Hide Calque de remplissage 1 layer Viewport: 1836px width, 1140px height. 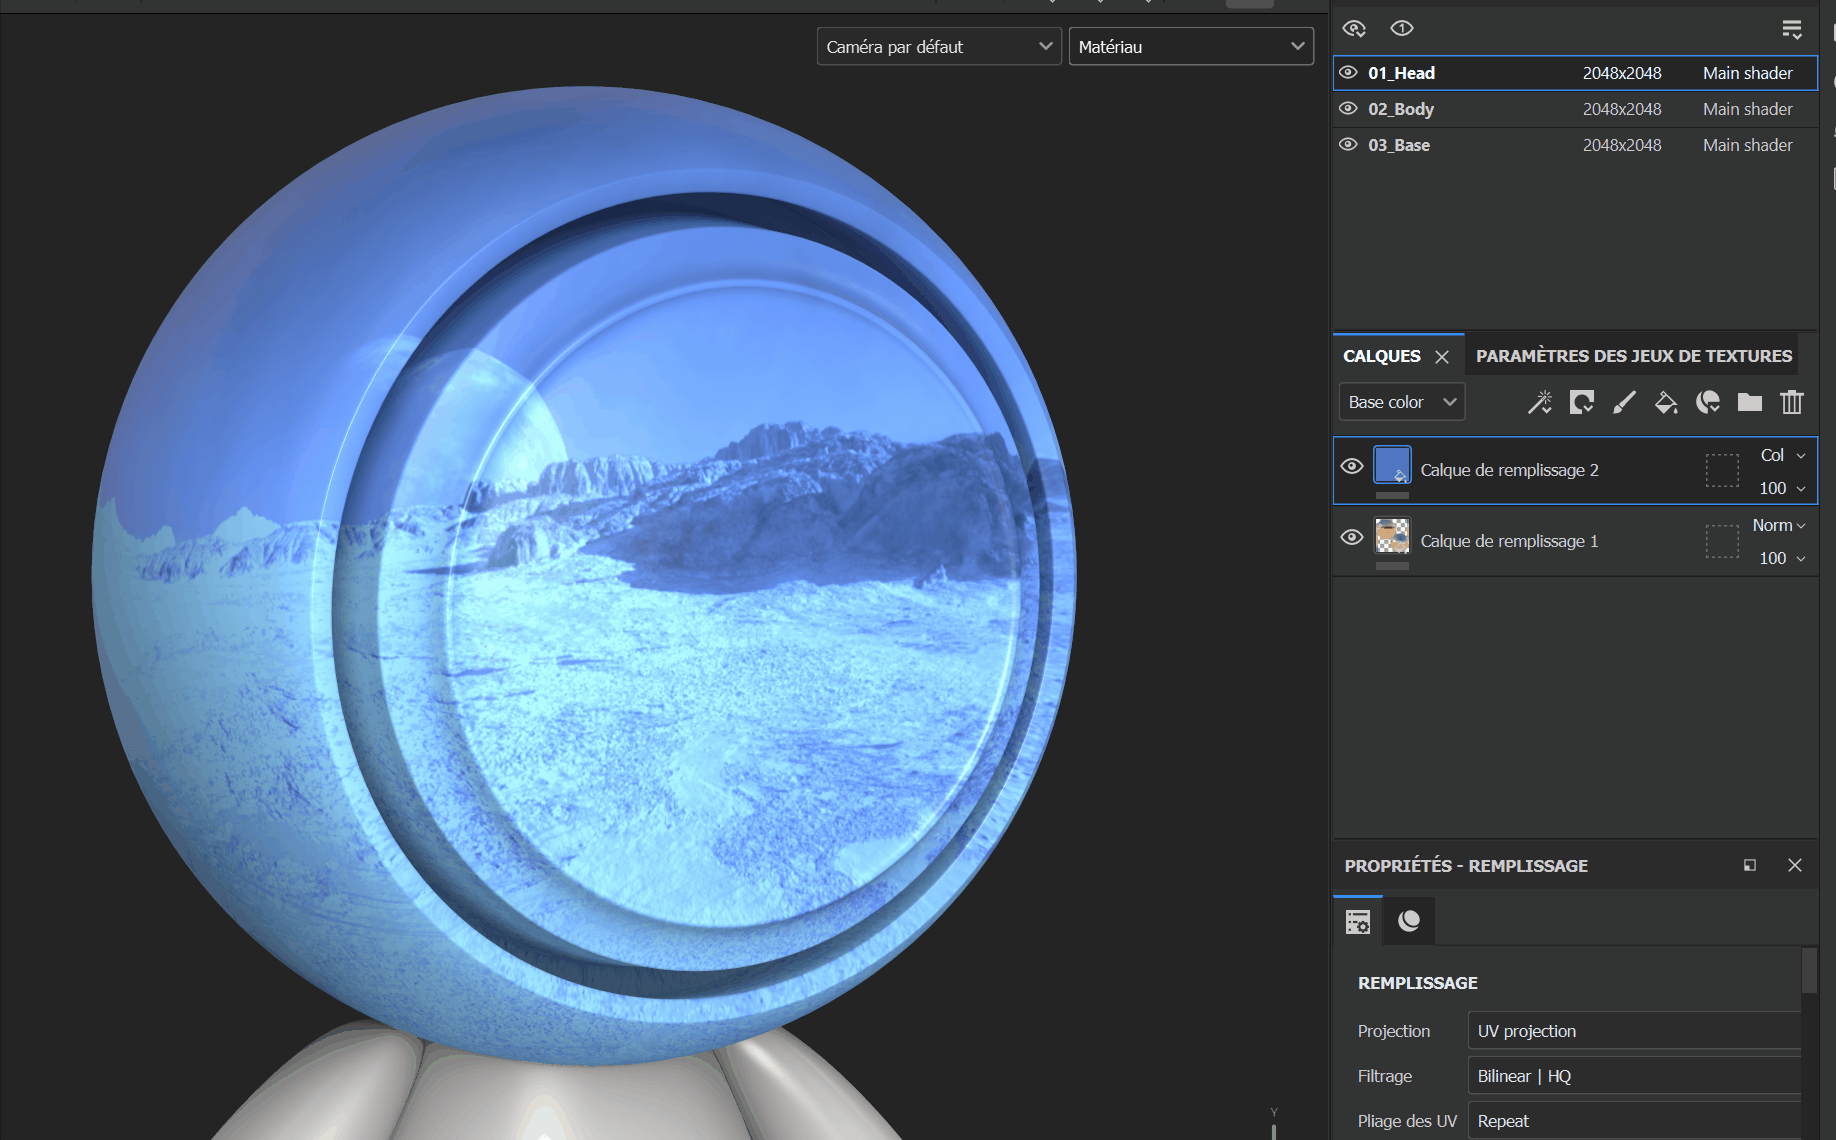click(x=1352, y=537)
